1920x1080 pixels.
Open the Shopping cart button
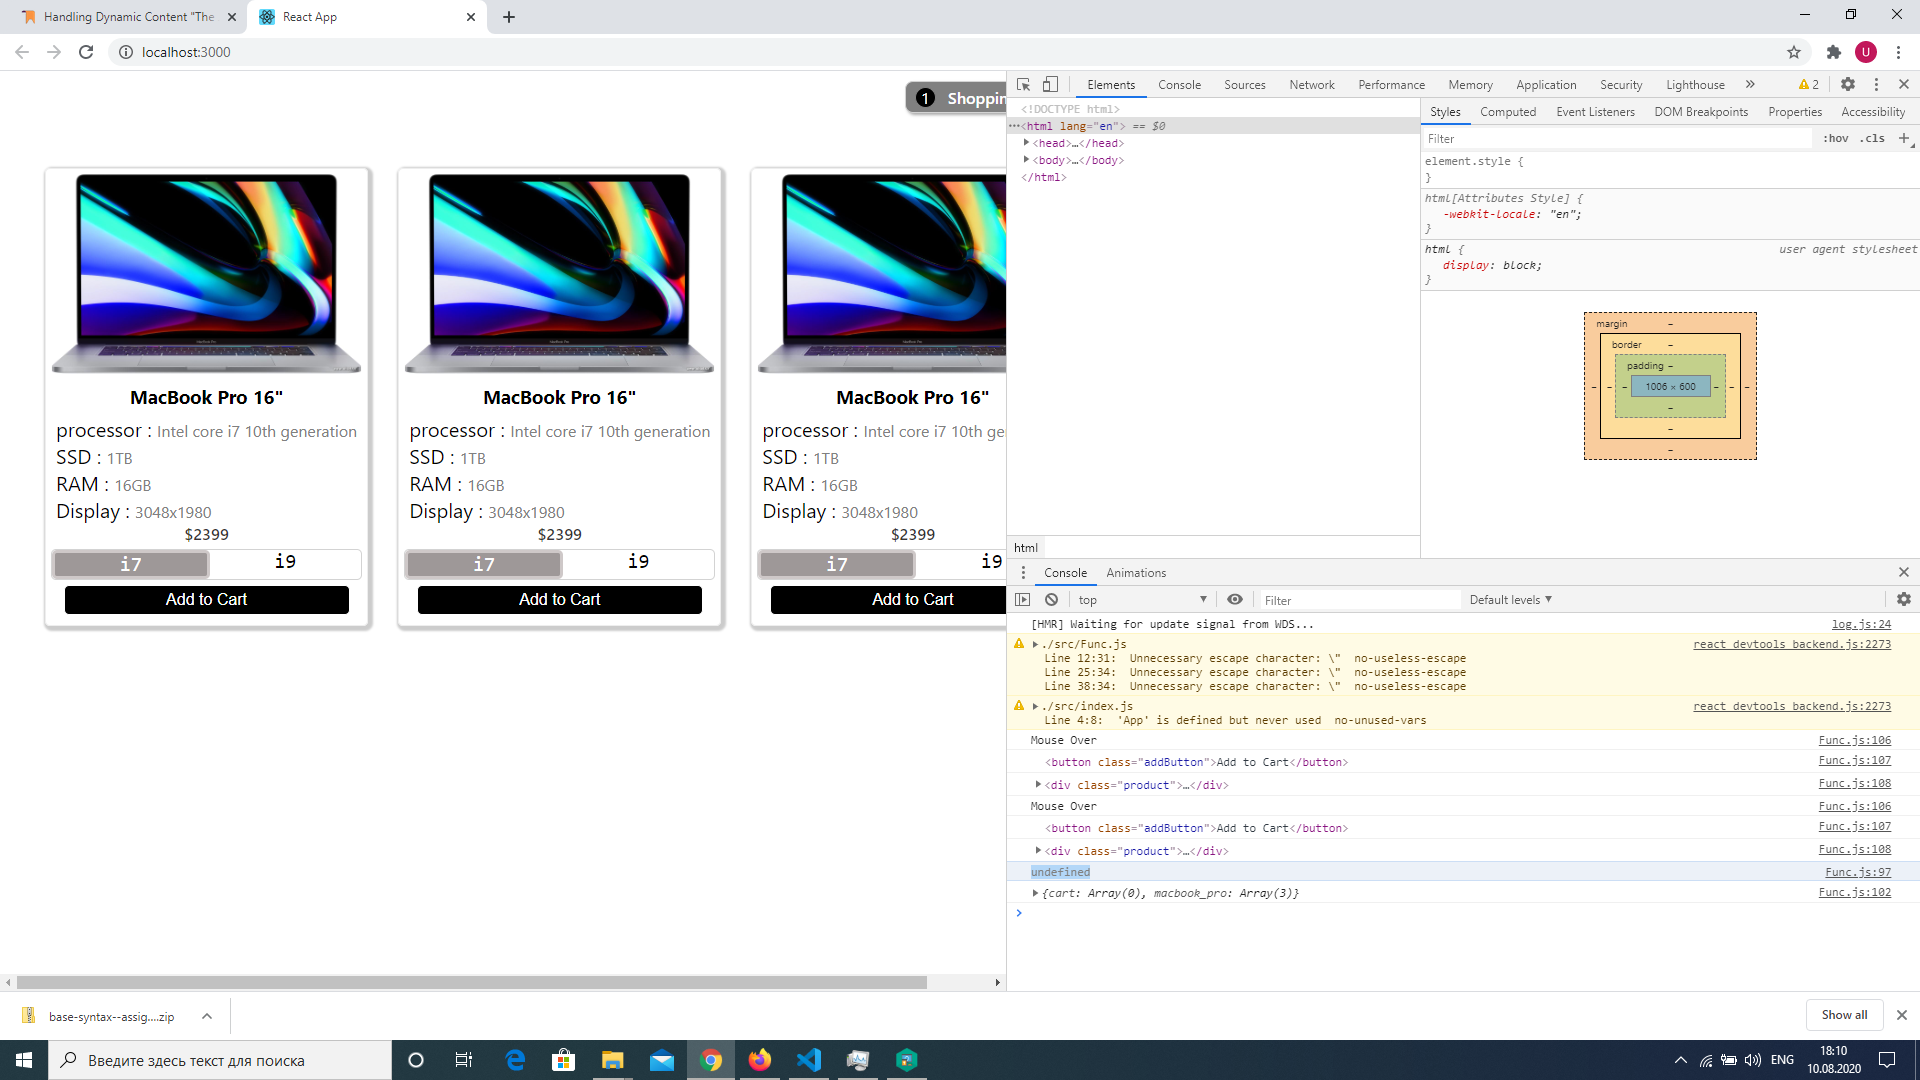point(957,98)
